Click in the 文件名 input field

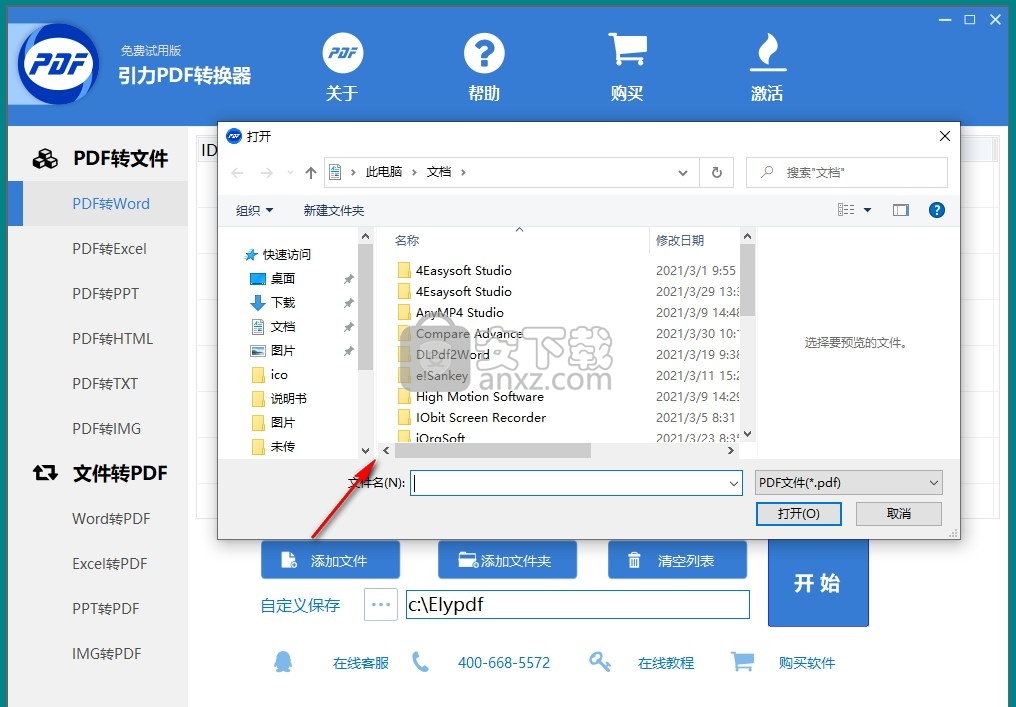tap(576, 483)
